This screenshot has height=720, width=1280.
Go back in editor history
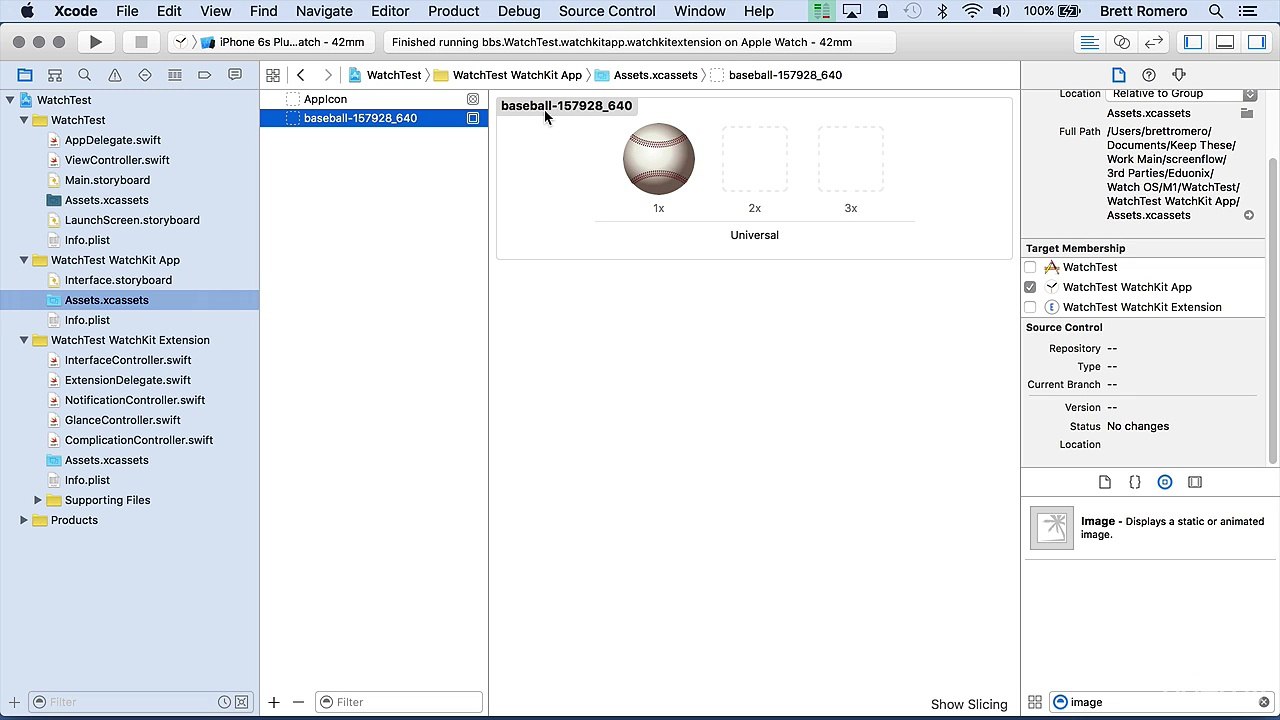pyautogui.click(x=301, y=75)
